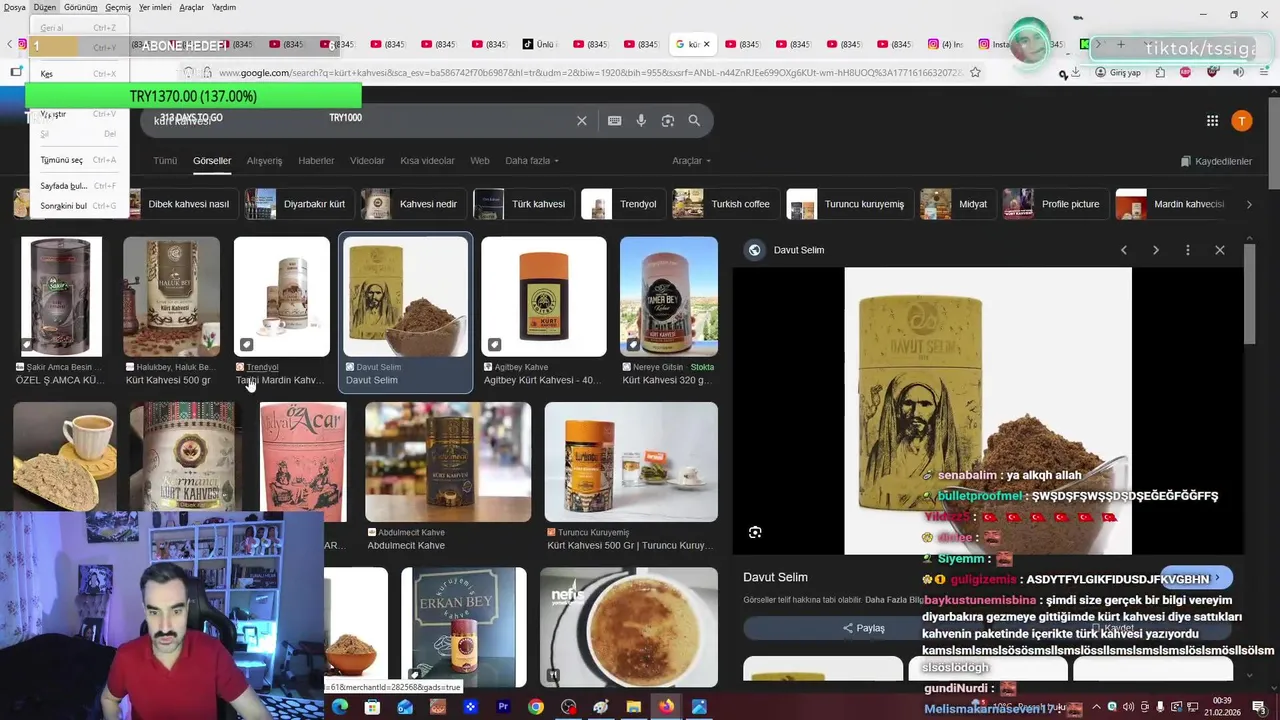Click the 'Giriş yap' sign-in button
The image size is (1280, 720).
[x=1117, y=72]
